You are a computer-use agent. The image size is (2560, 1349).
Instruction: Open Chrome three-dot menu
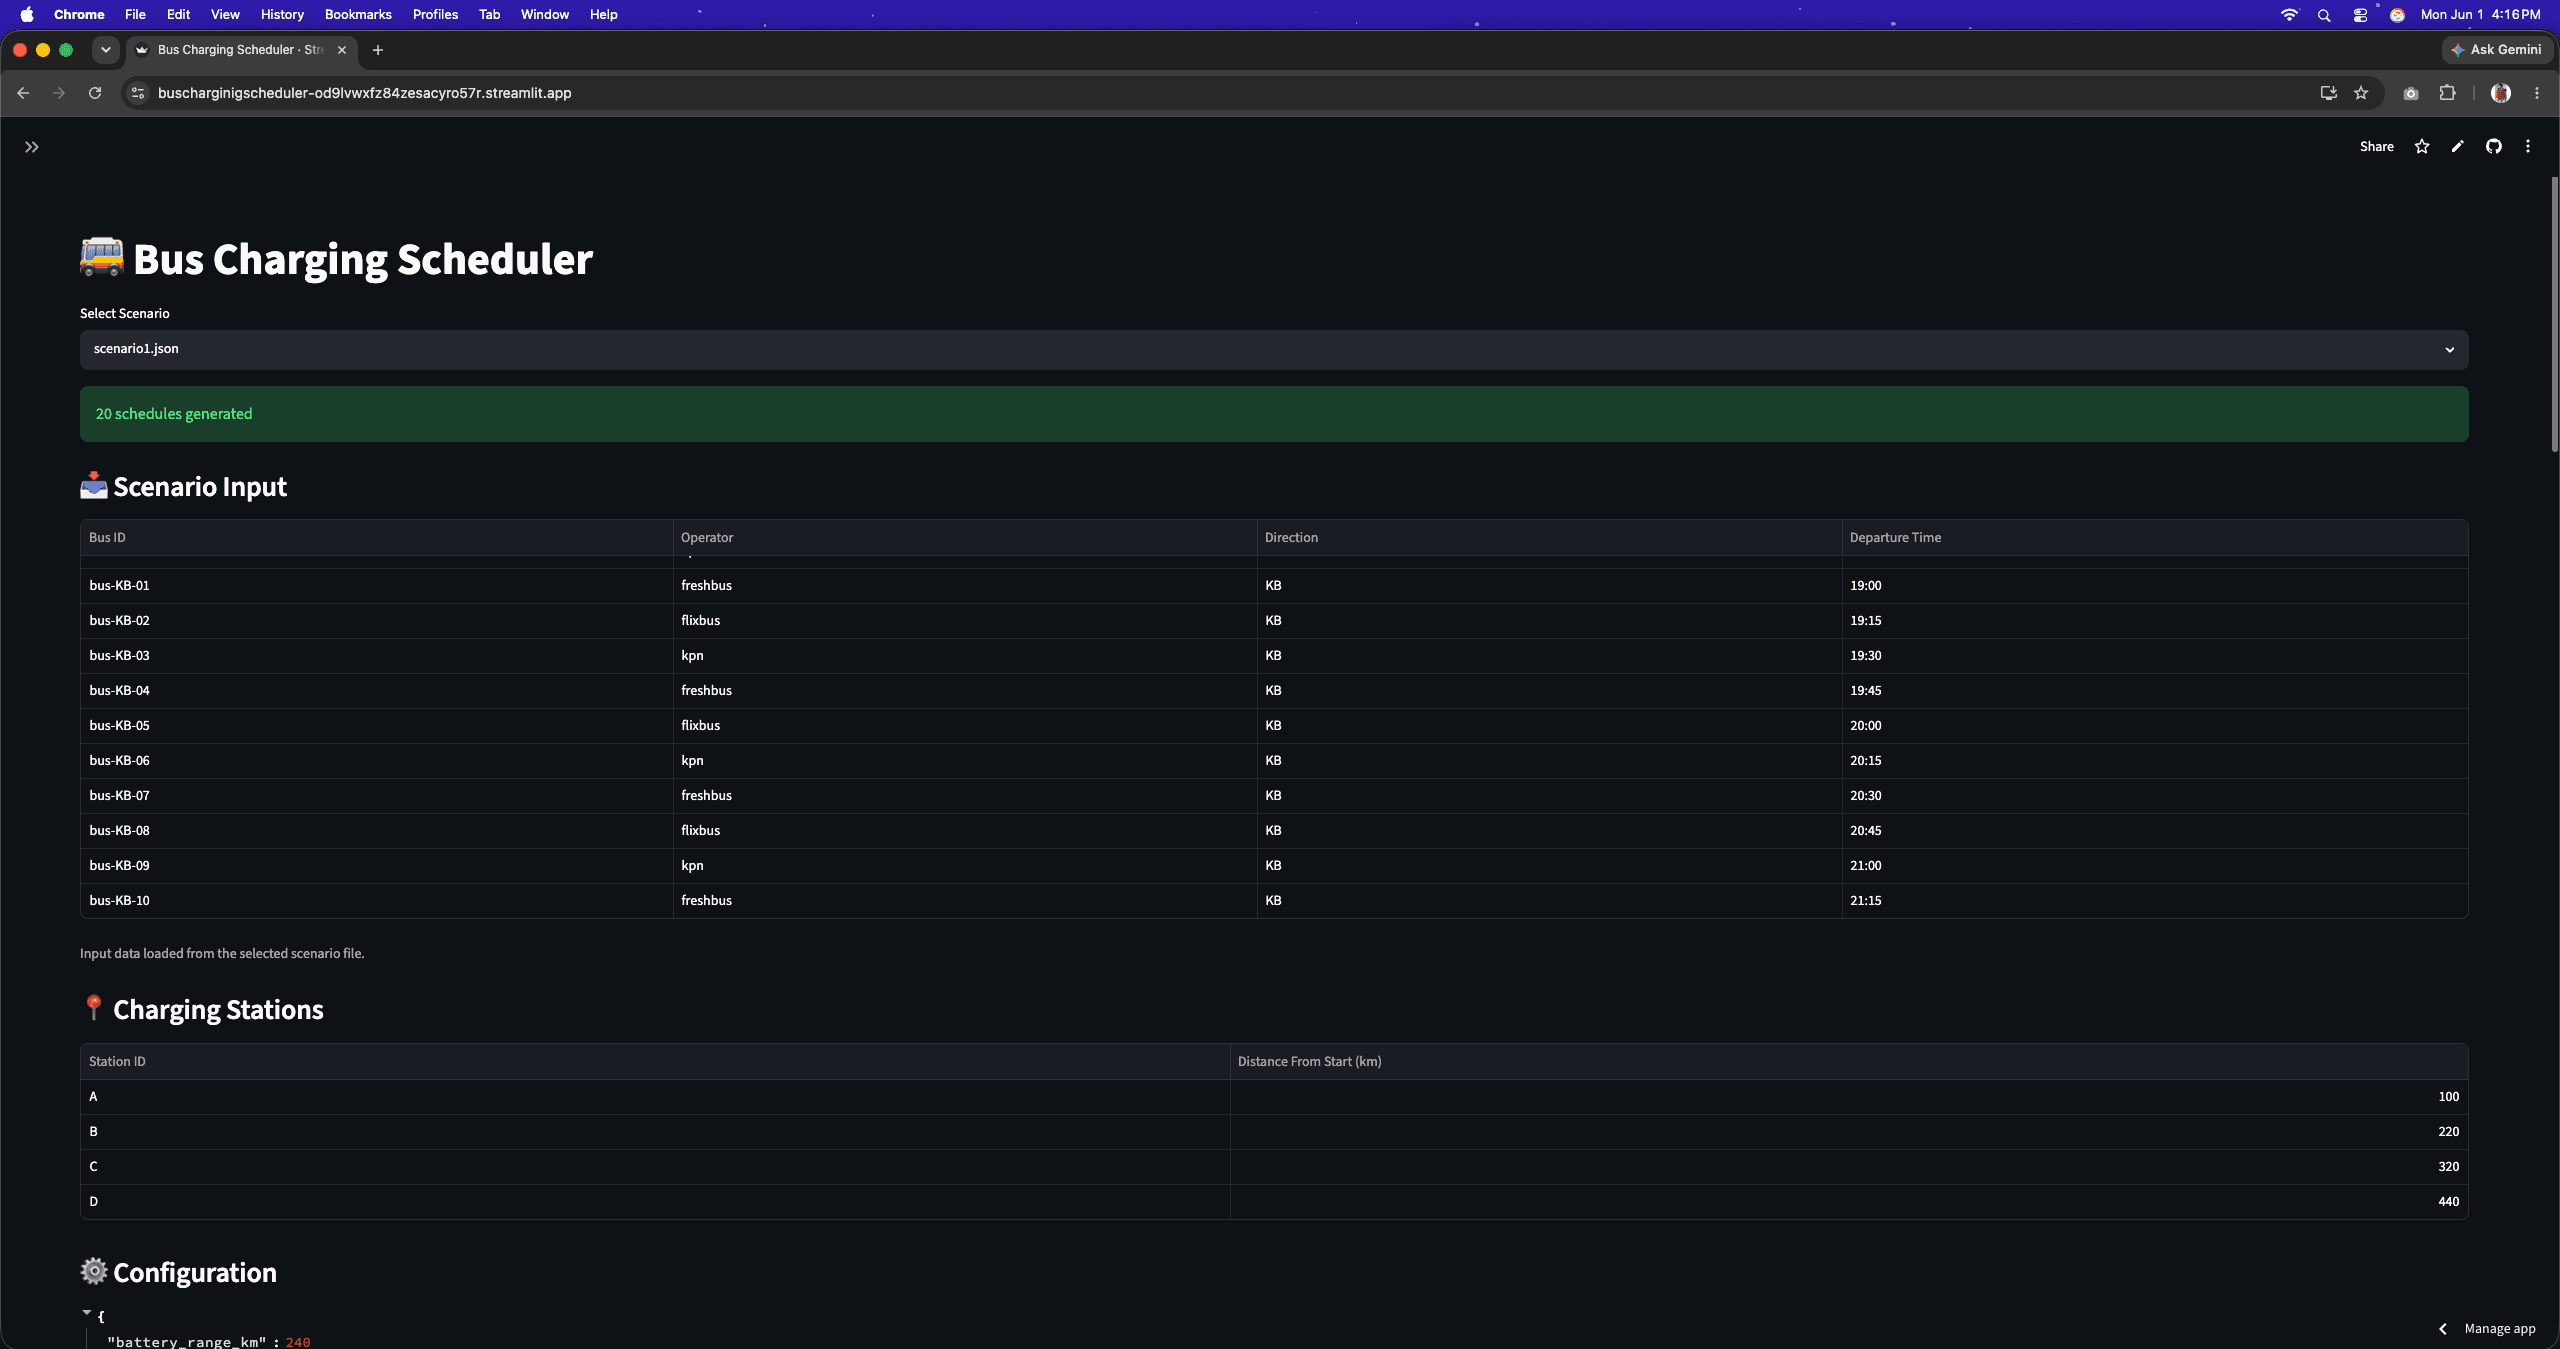pyautogui.click(x=2537, y=93)
